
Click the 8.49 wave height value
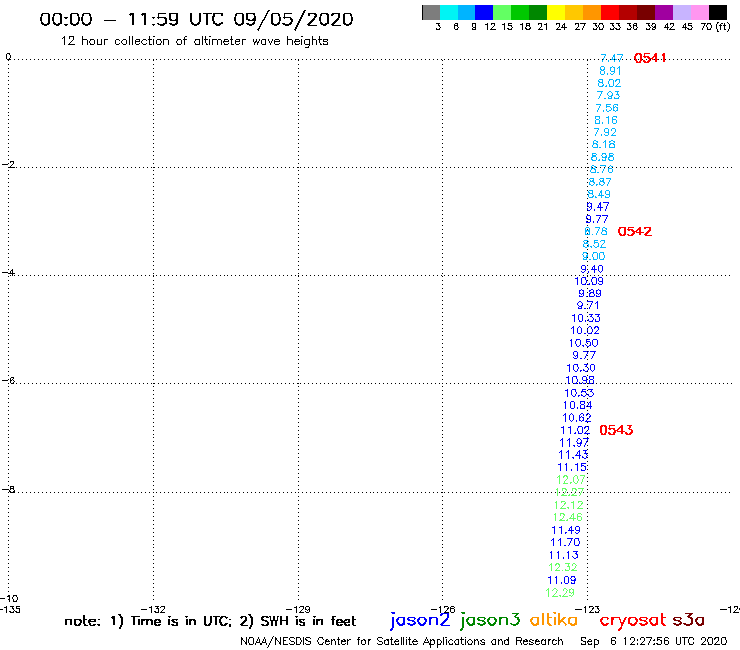pyautogui.click(x=599, y=194)
